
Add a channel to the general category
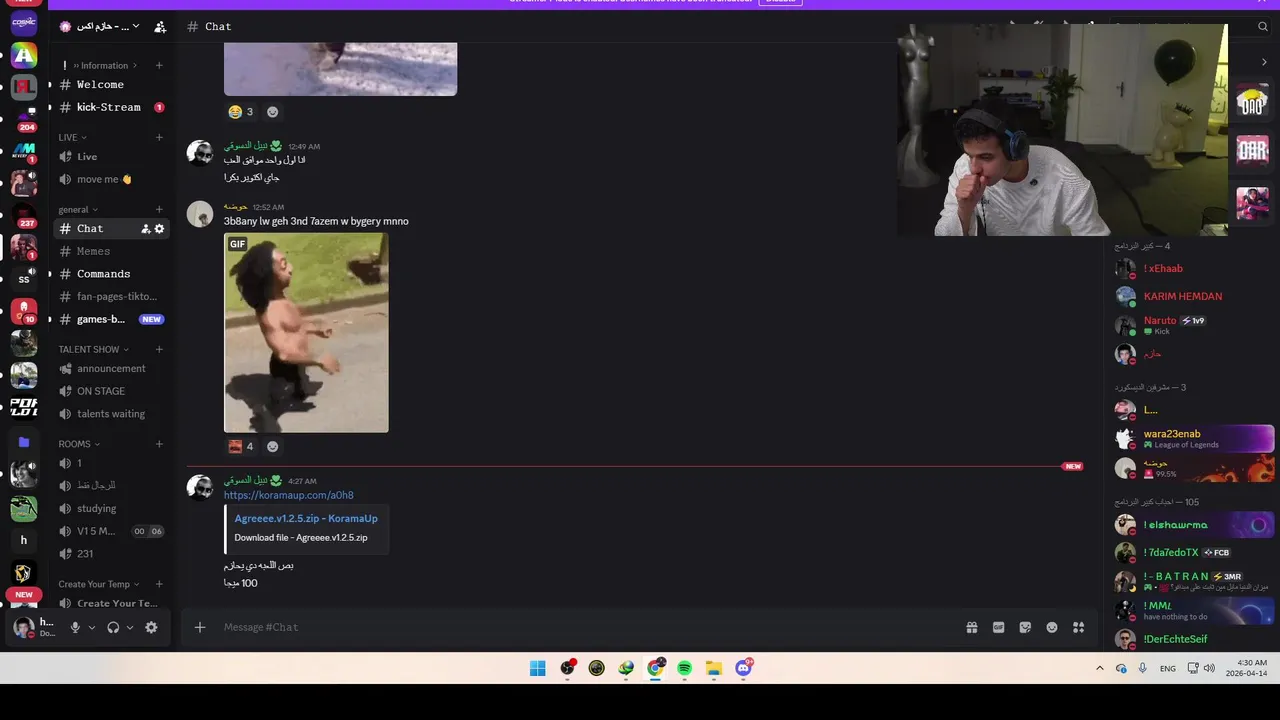(159, 210)
